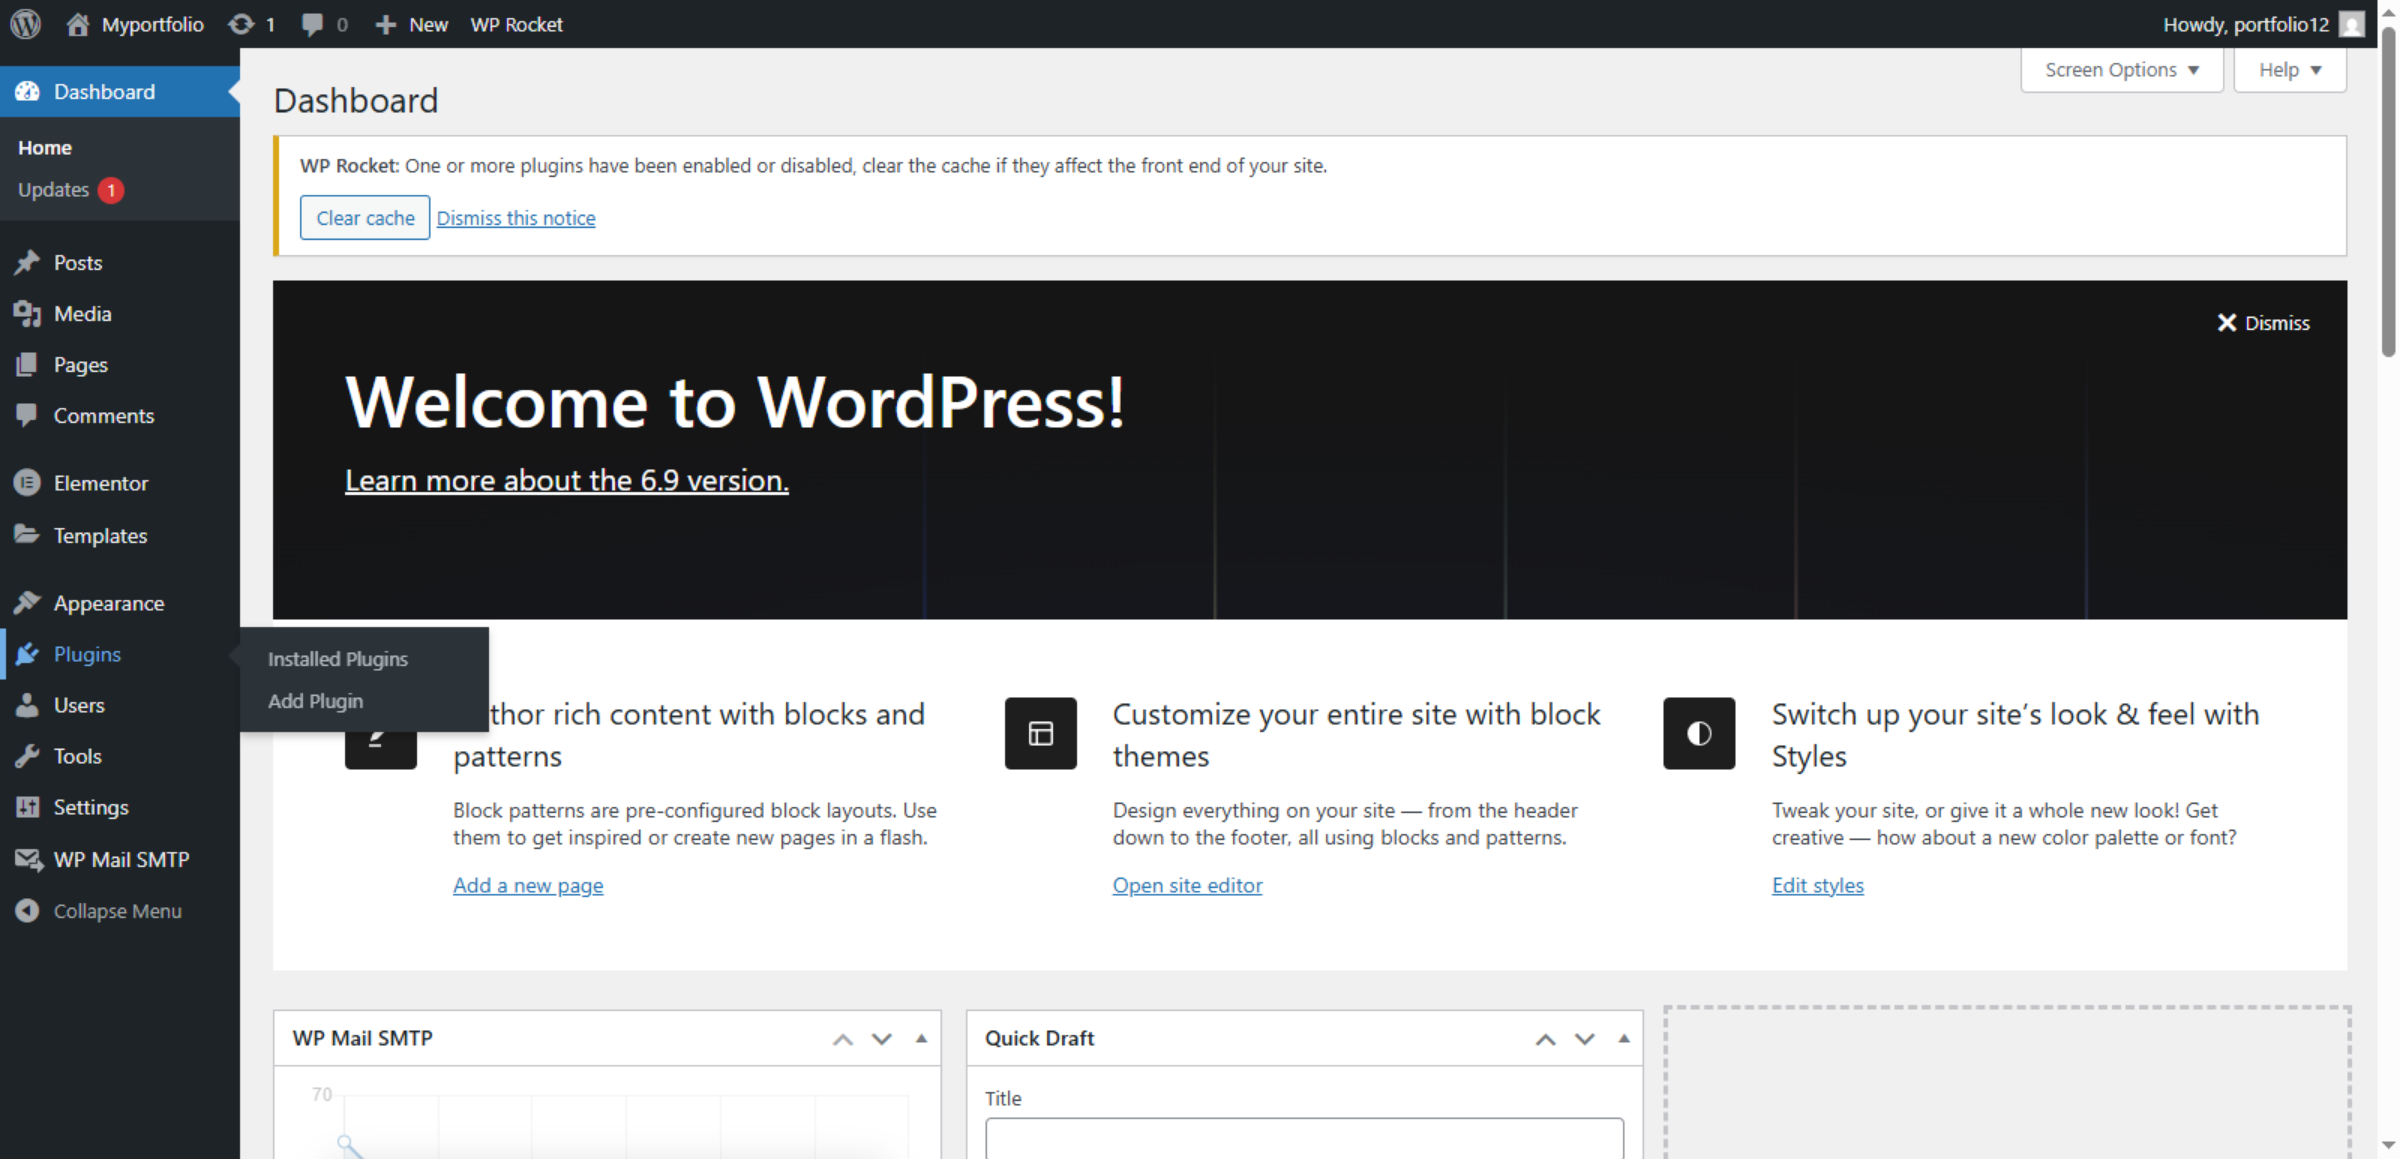Image resolution: width=2400 pixels, height=1159 pixels.
Task: Expand the Help dropdown
Action: point(2289,69)
